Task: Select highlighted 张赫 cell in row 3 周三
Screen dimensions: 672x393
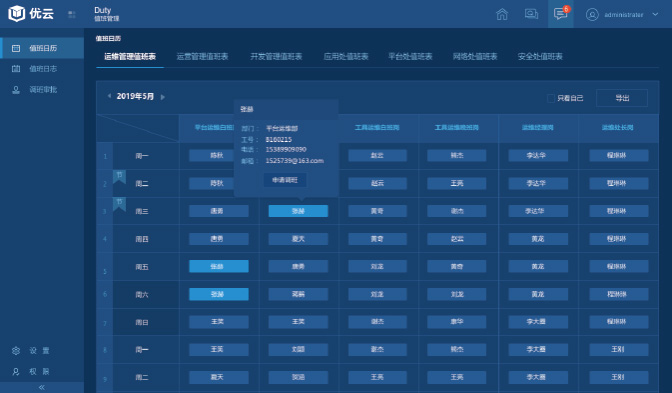Action: (x=298, y=211)
